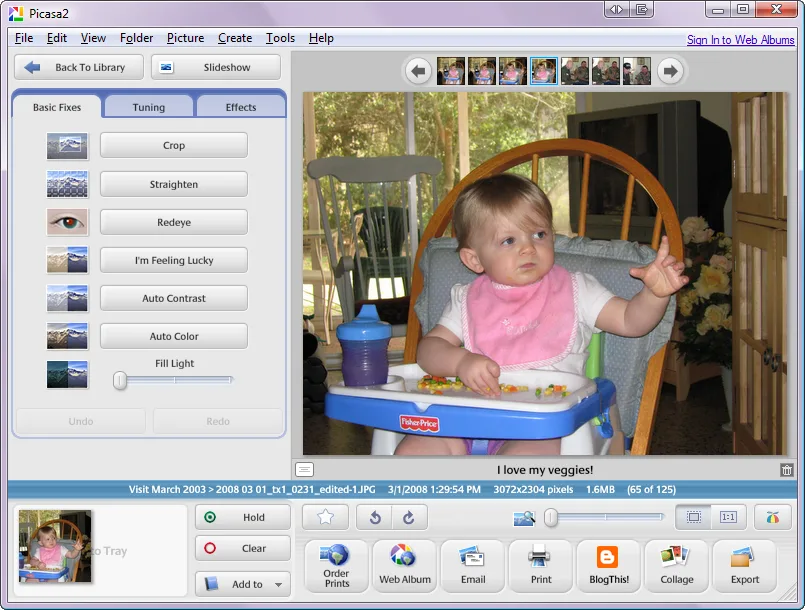Viewport: 805px width, 610px height.
Task: Expand the Add to dropdown arrow
Action: pos(278,584)
